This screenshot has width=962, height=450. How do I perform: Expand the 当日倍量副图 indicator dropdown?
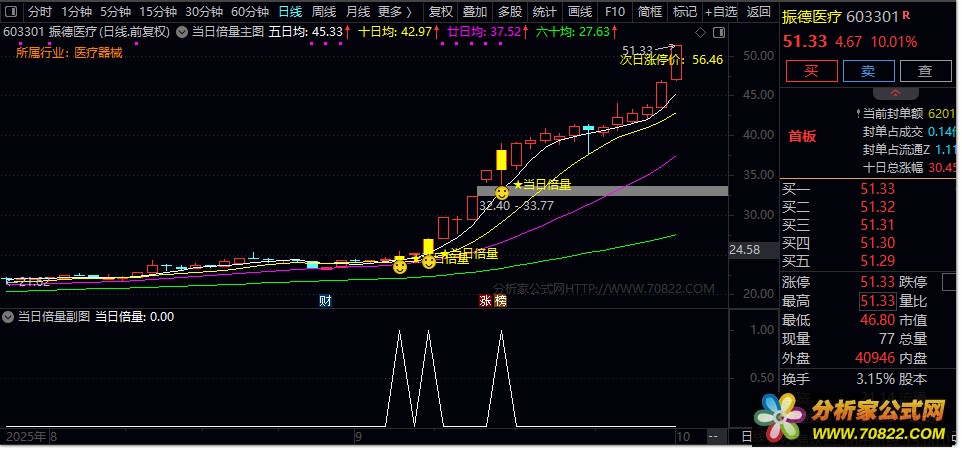(x=8, y=317)
